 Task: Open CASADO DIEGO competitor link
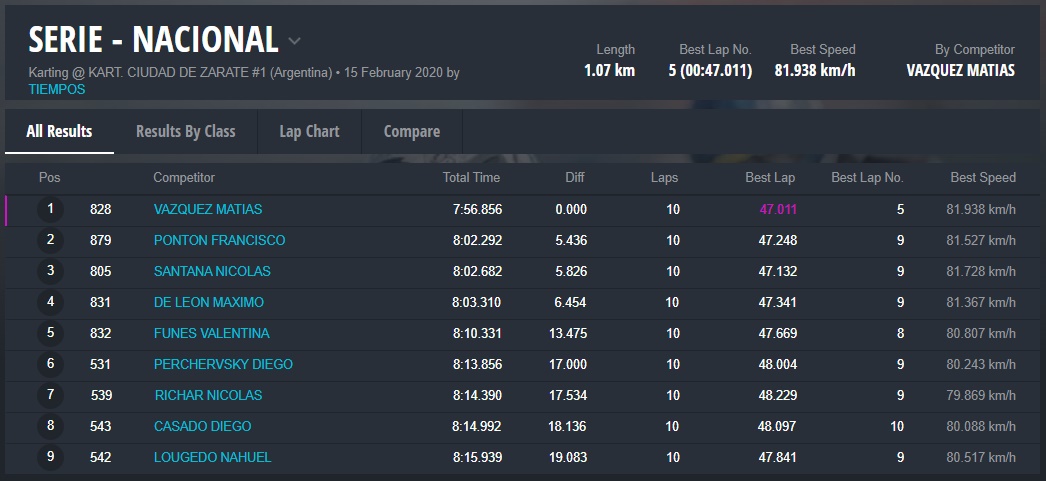pyautogui.click(x=202, y=426)
